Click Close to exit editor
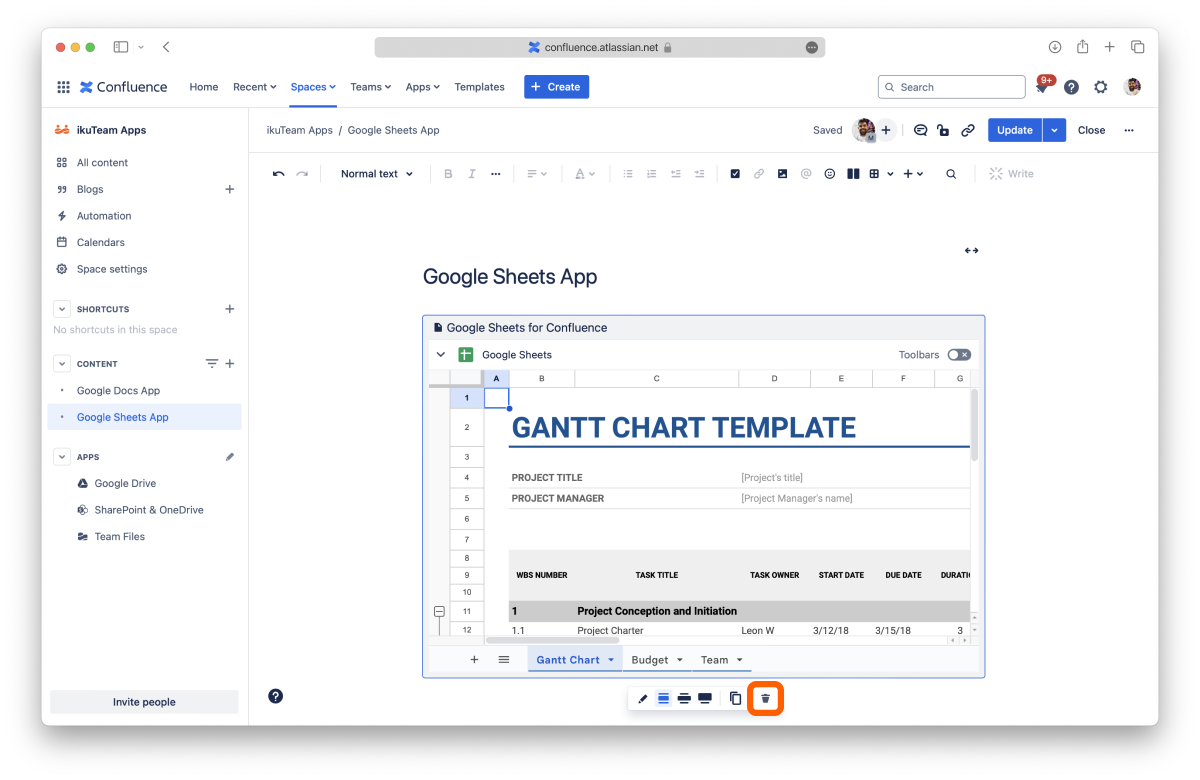This screenshot has height=780, width=1200. click(x=1091, y=130)
